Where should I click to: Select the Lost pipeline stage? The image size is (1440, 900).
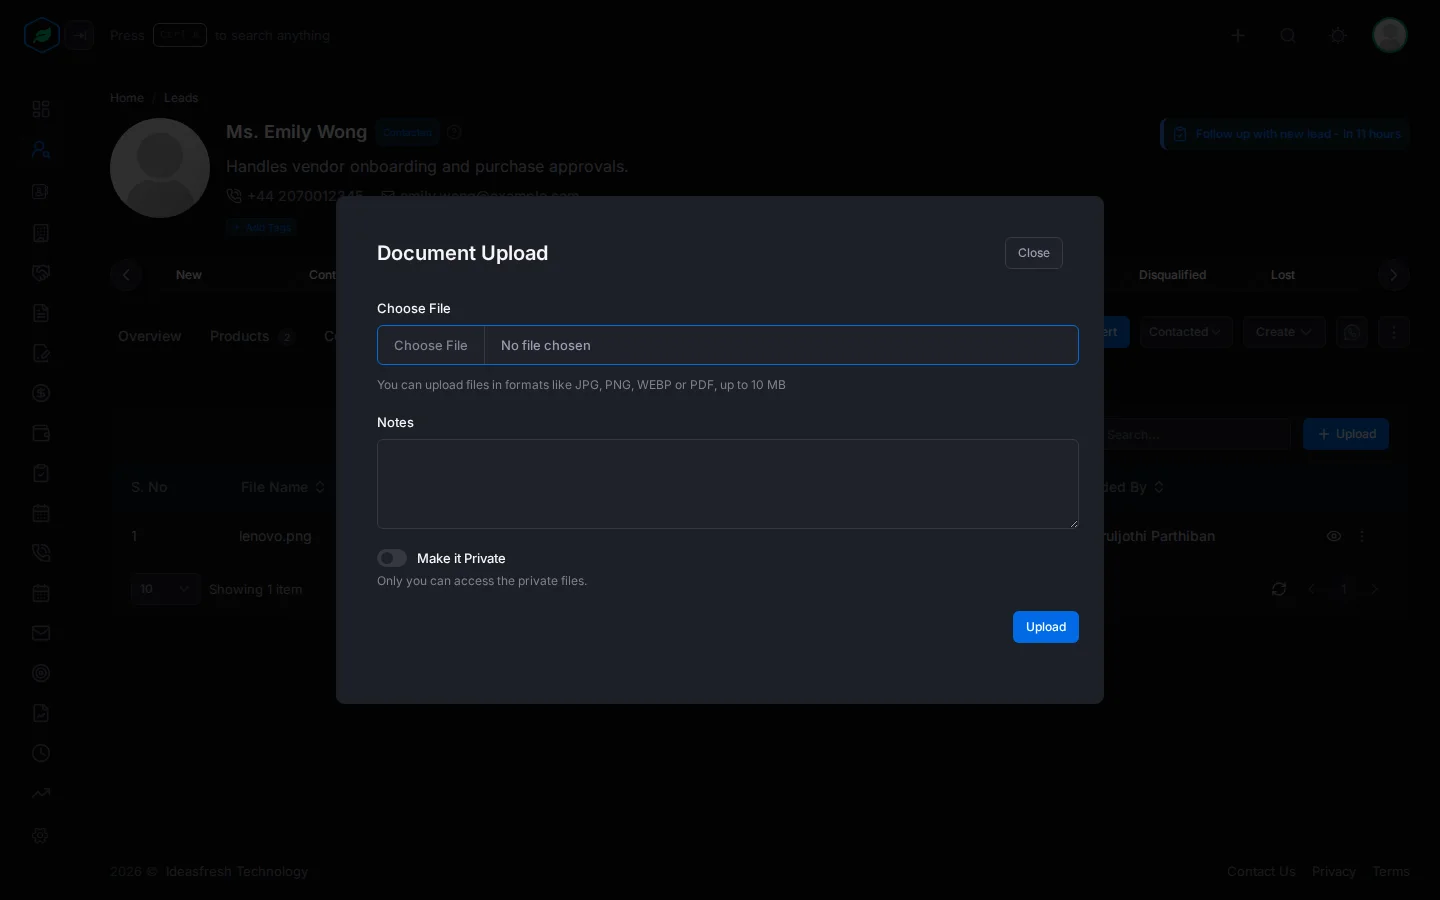click(x=1283, y=275)
